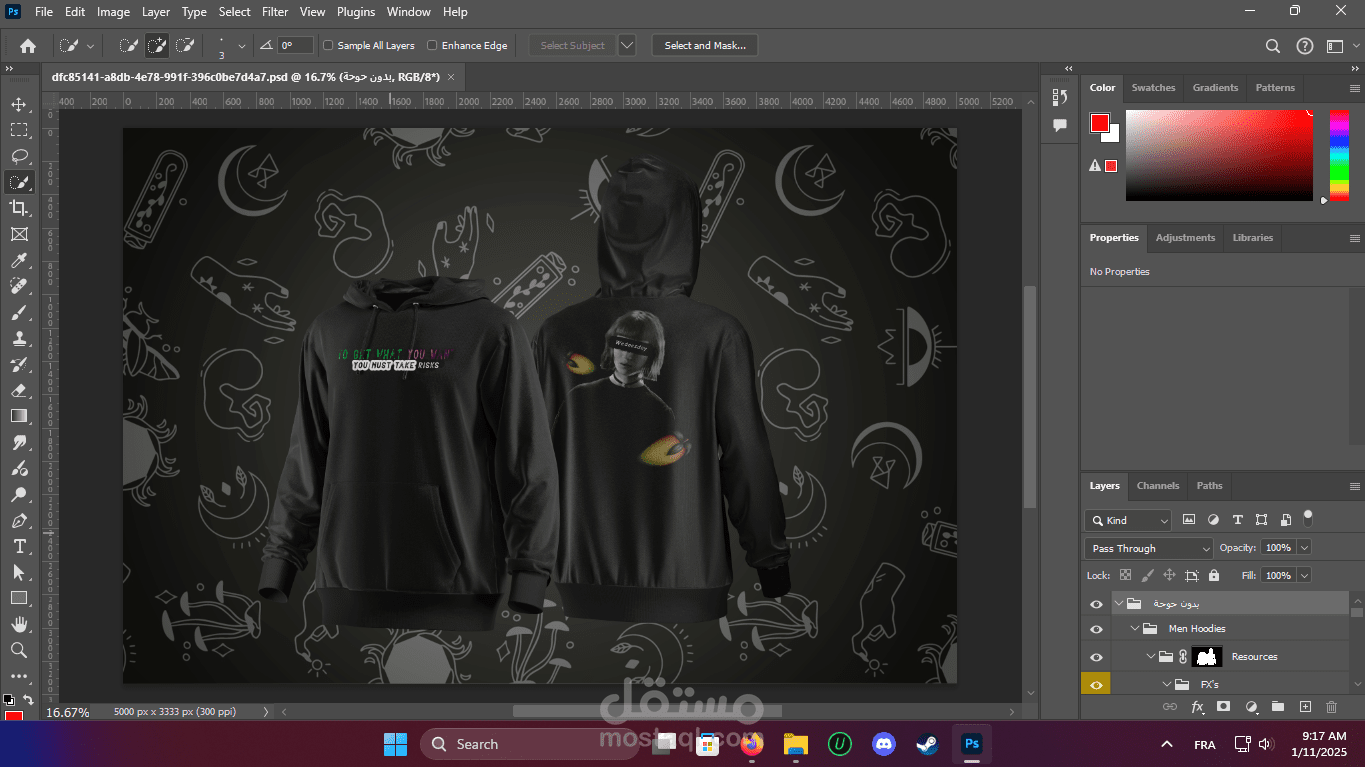
Task: Select the Path Selection tool
Action: pyautogui.click(x=19, y=572)
